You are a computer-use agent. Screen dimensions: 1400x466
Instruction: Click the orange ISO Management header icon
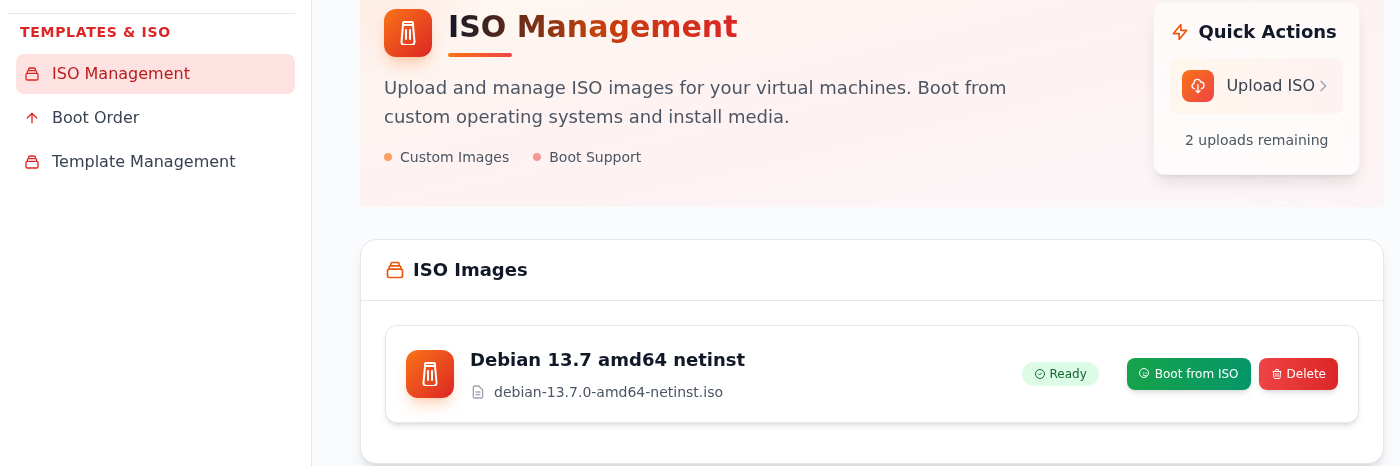[x=408, y=33]
